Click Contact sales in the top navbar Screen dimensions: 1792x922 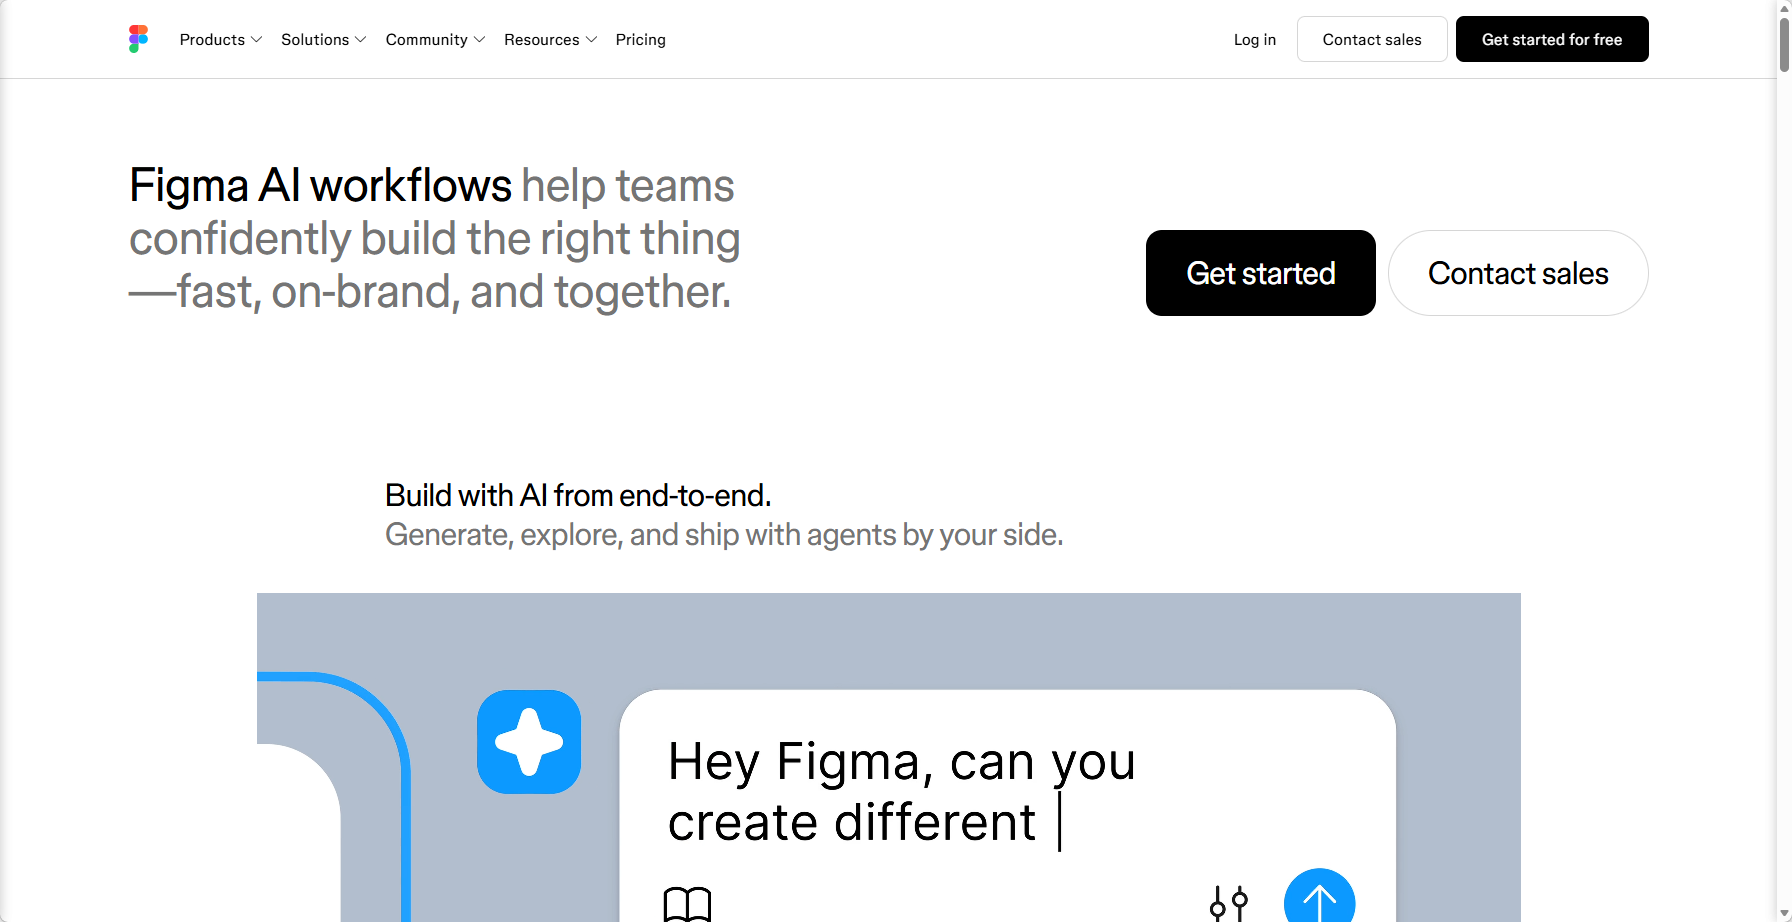coord(1372,39)
